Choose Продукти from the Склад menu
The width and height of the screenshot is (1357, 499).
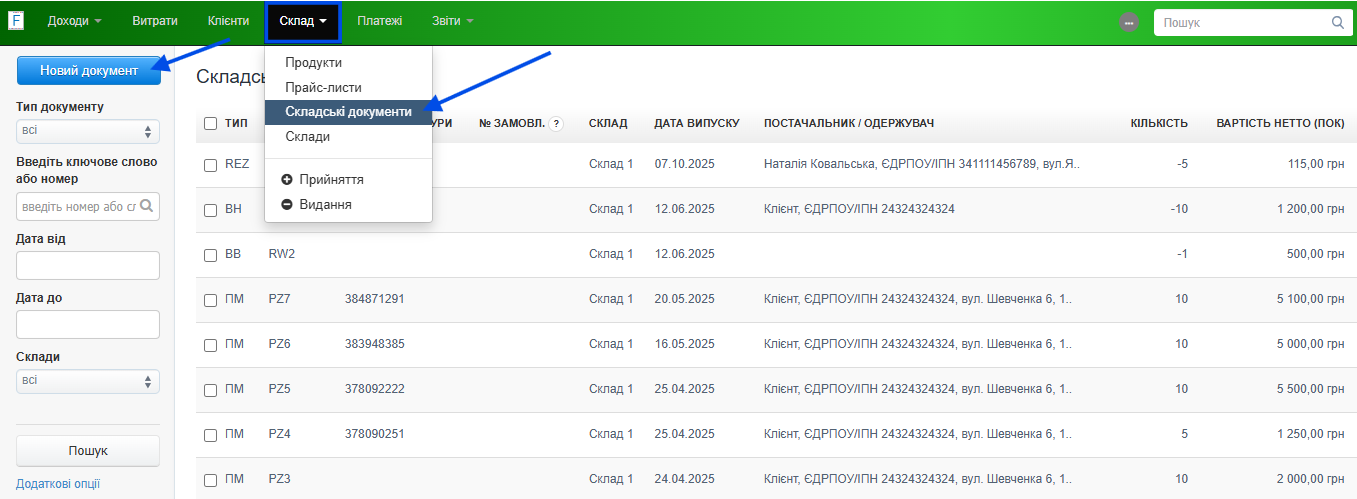tap(313, 63)
